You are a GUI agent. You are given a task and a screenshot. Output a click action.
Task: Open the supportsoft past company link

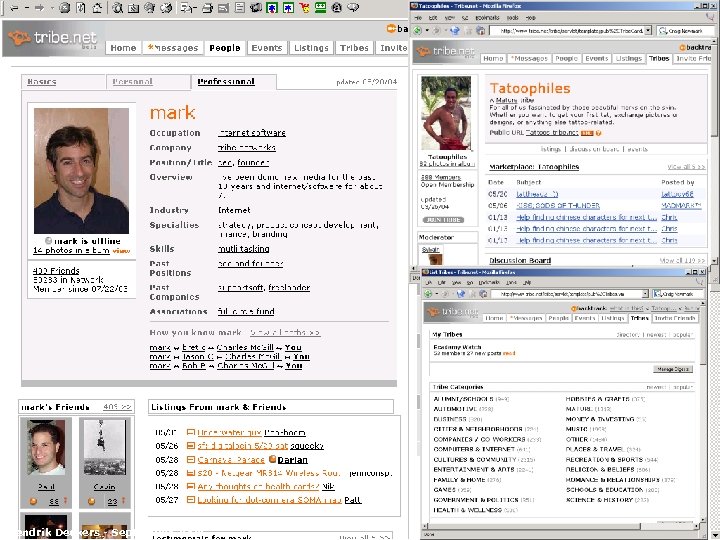[241, 287]
